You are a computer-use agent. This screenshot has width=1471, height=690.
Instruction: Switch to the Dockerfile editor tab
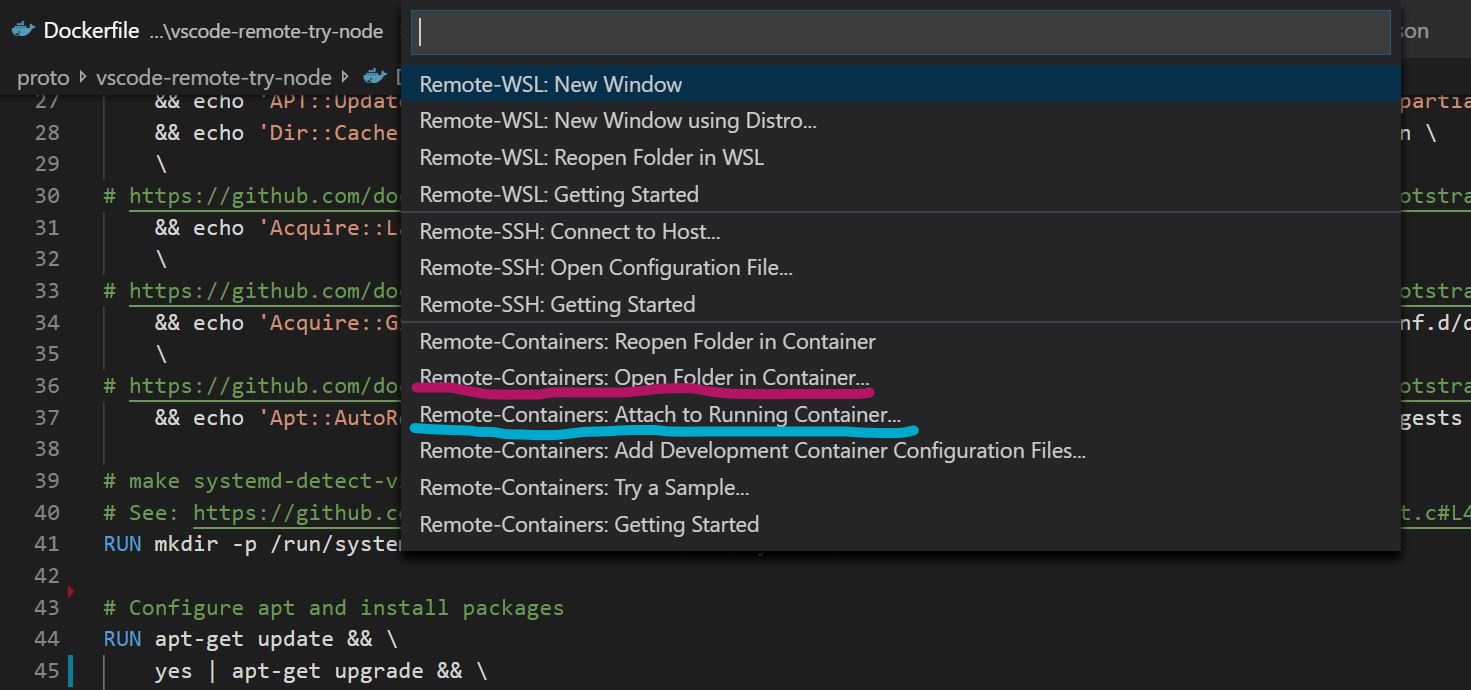tap(200, 31)
